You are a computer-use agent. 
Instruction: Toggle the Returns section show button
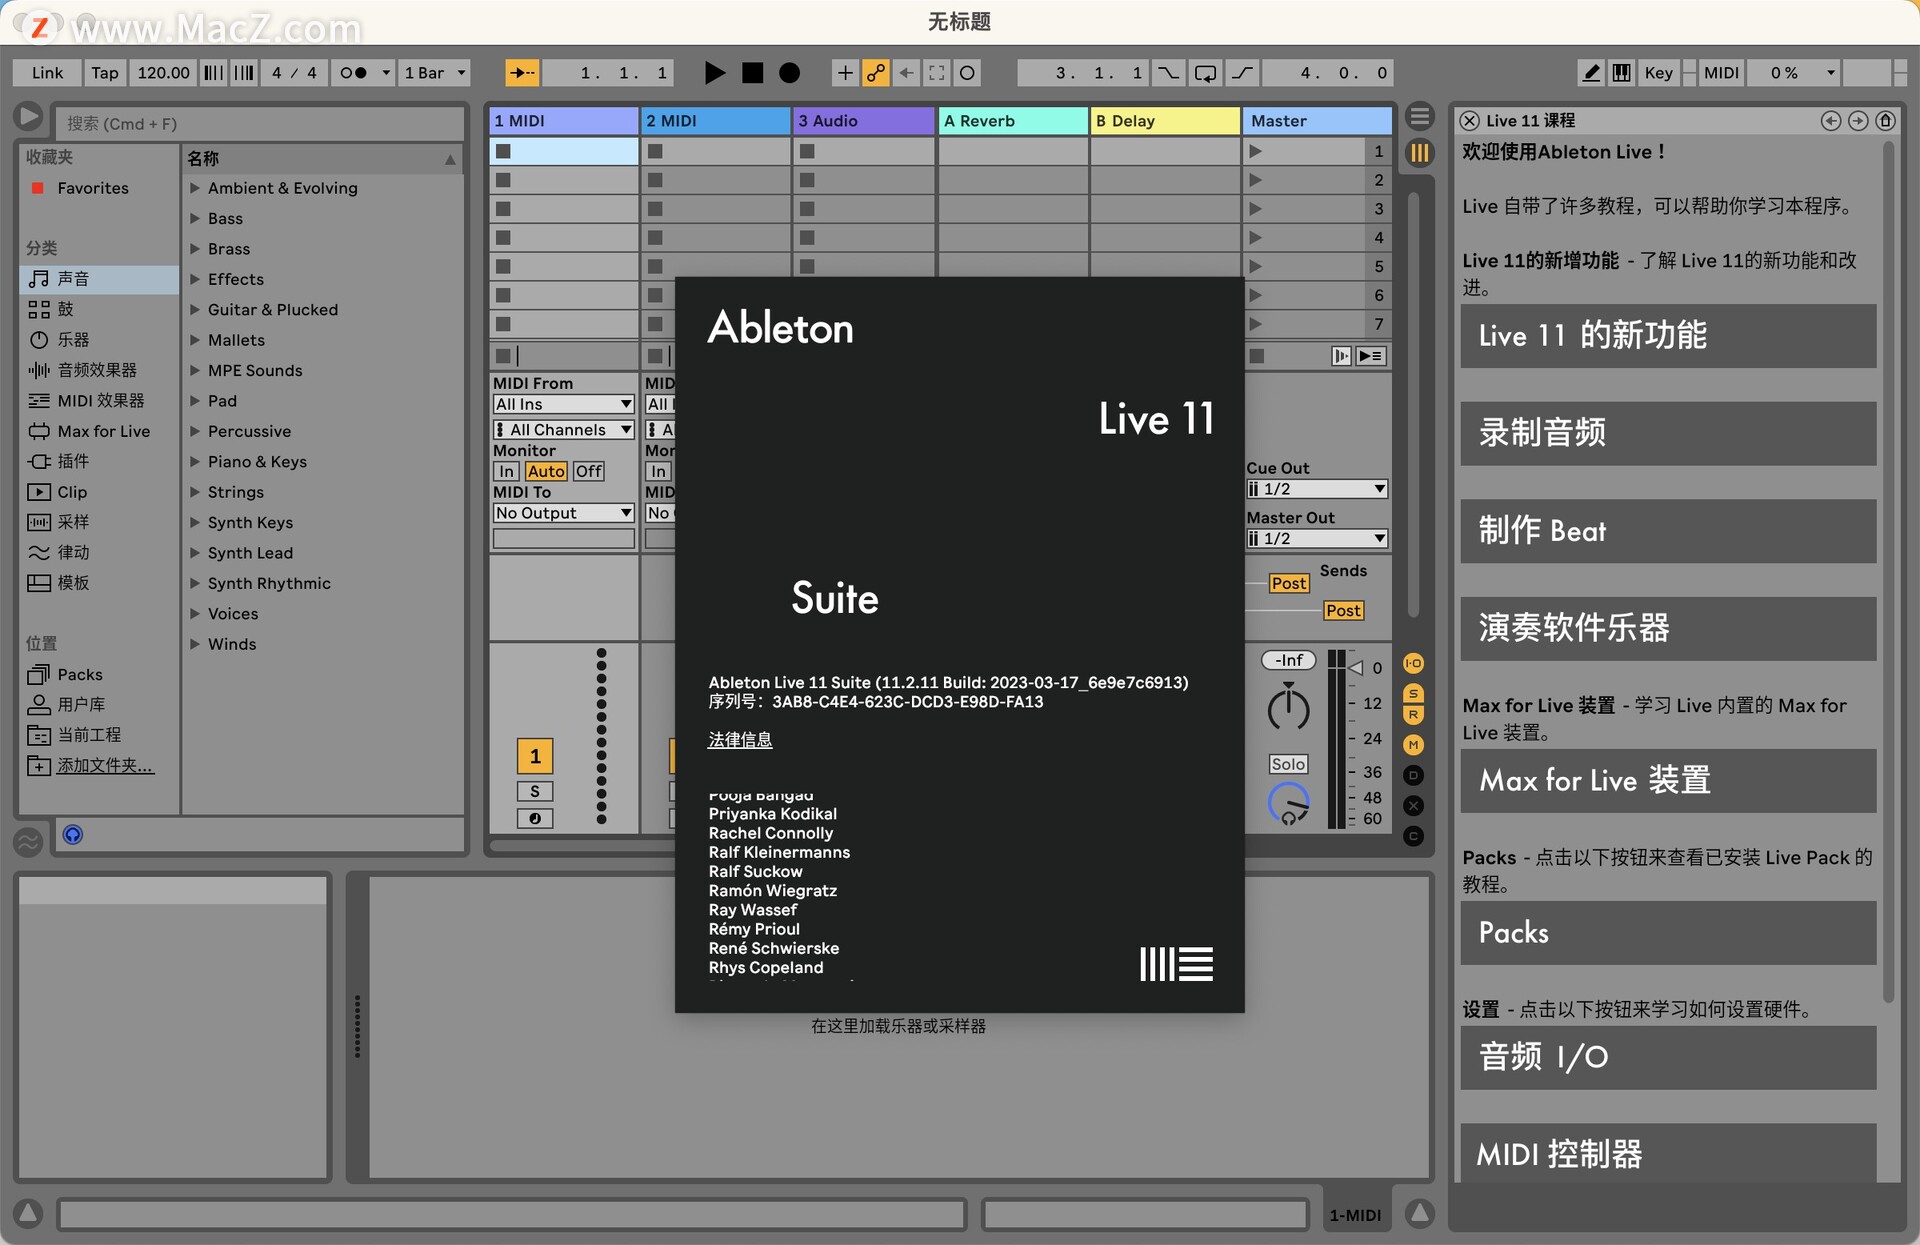pyautogui.click(x=1413, y=715)
